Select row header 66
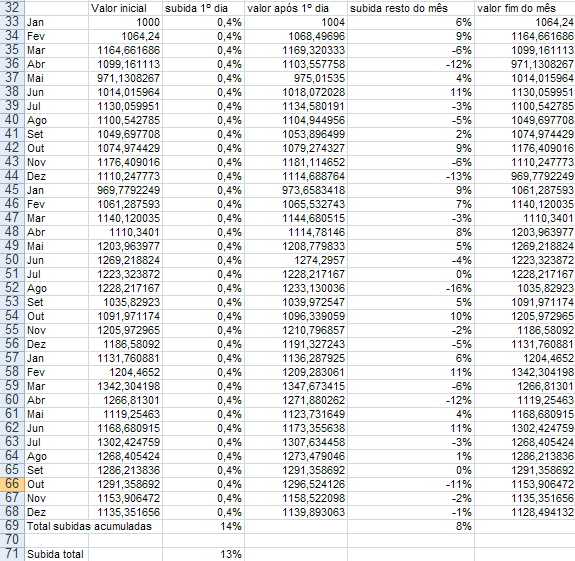This screenshot has width=575, height=561. click(12, 484)
